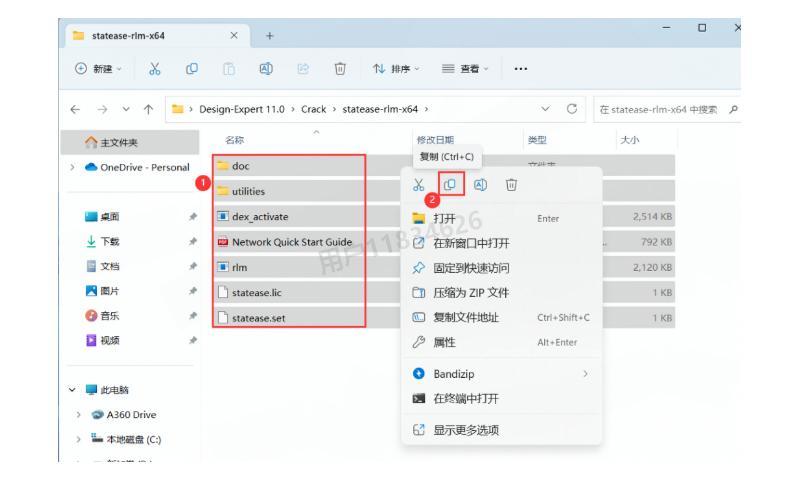The image size is (800, 481).
Task: Close the statease-rlm-x64 tab
Action: click(x=234, y=35)
